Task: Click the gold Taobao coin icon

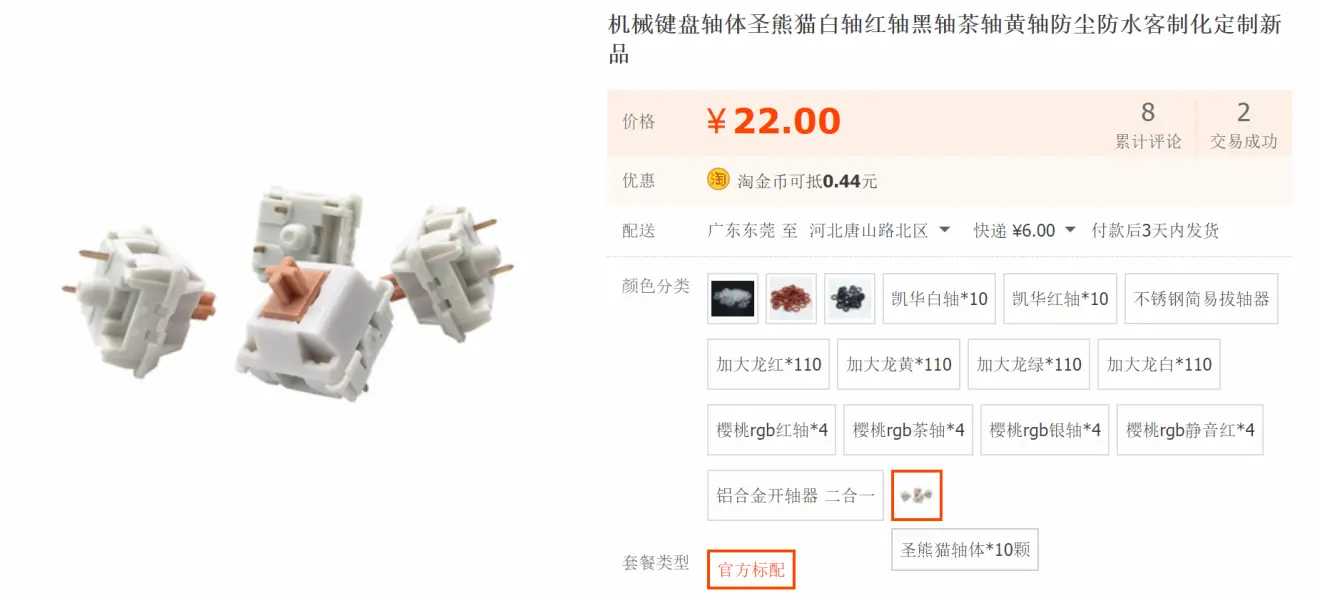Action: tap(718, 180)
